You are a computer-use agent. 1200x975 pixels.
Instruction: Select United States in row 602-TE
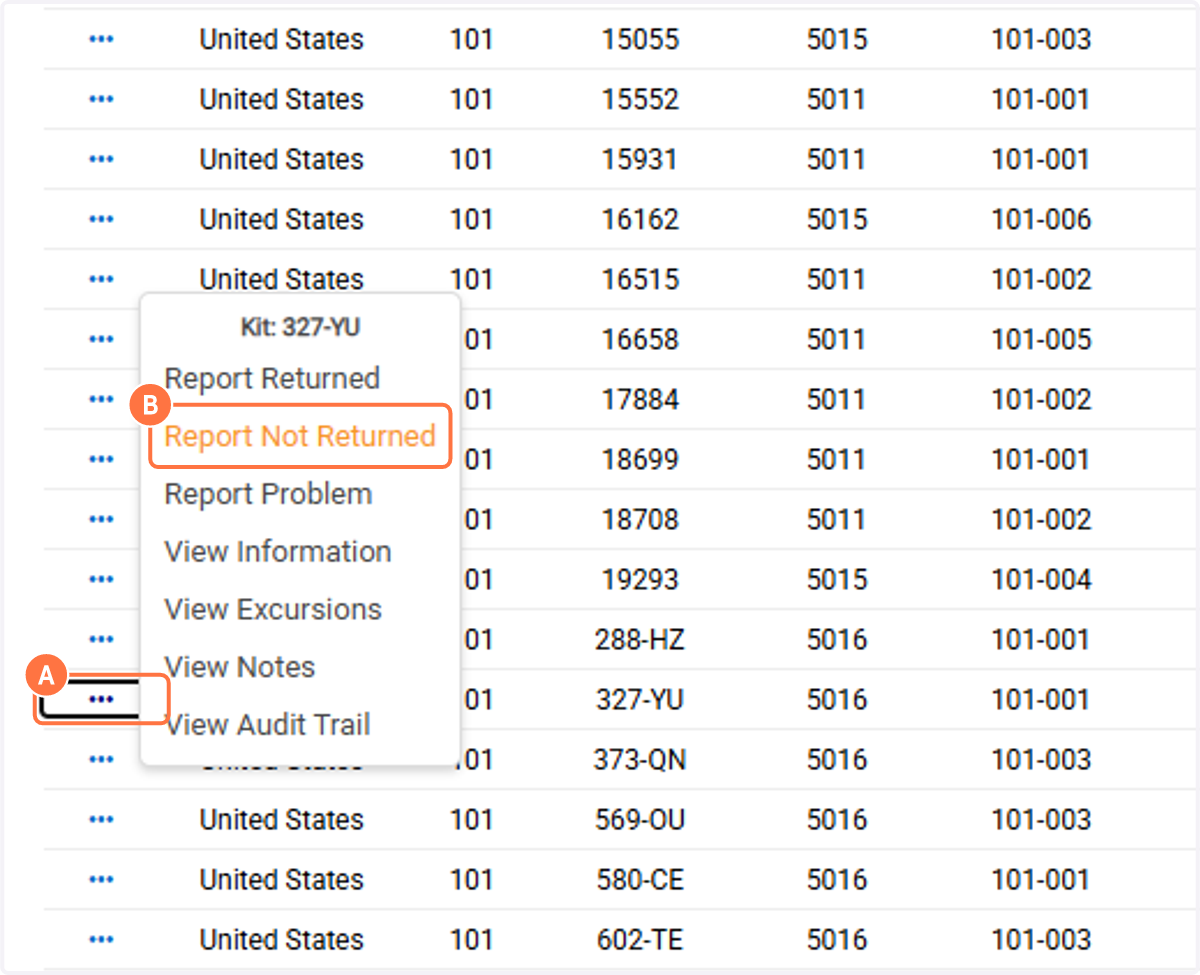(x=282, y=940)
